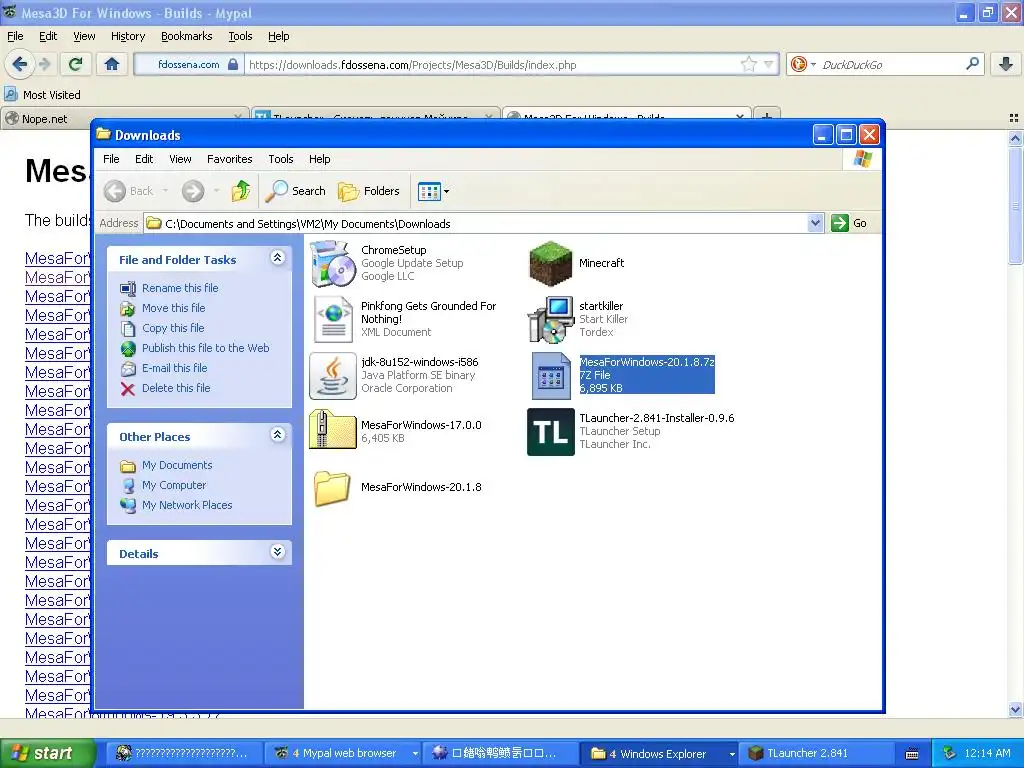The image size is (1024, 768).
Task: Open the Explorer Help menu
Action: [319, 159]
